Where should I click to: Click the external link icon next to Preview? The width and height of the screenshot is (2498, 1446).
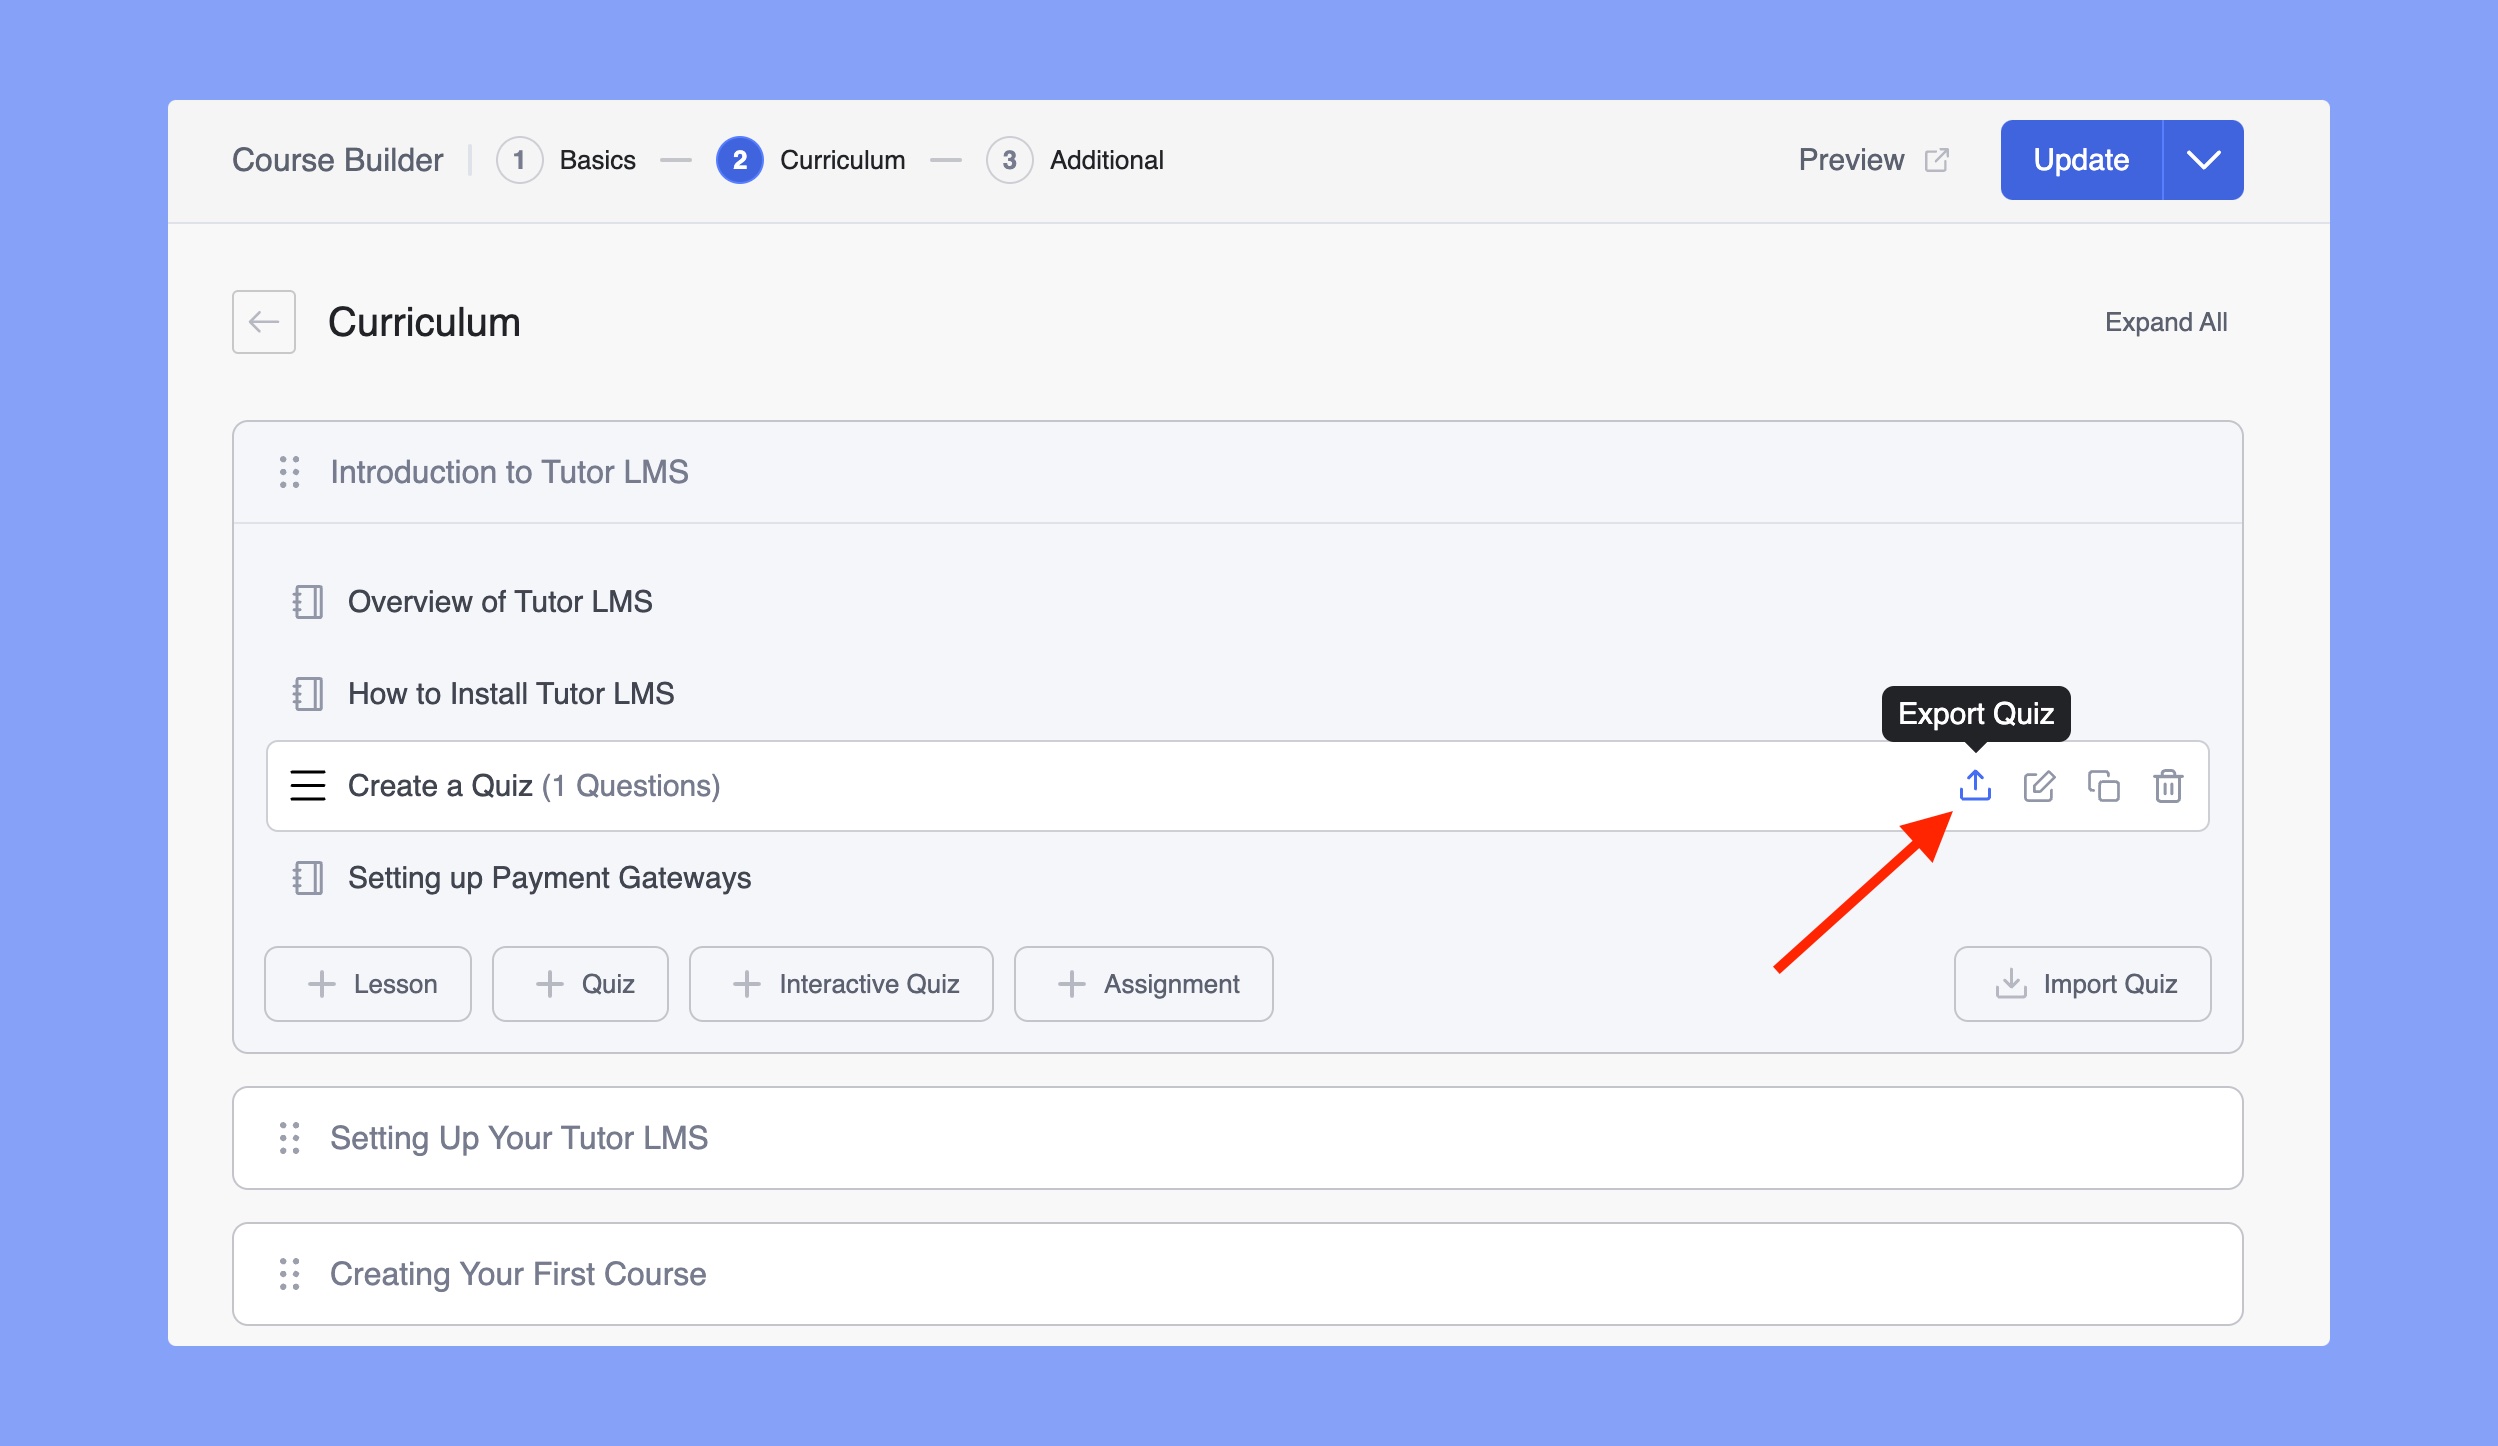[1937, 160]
